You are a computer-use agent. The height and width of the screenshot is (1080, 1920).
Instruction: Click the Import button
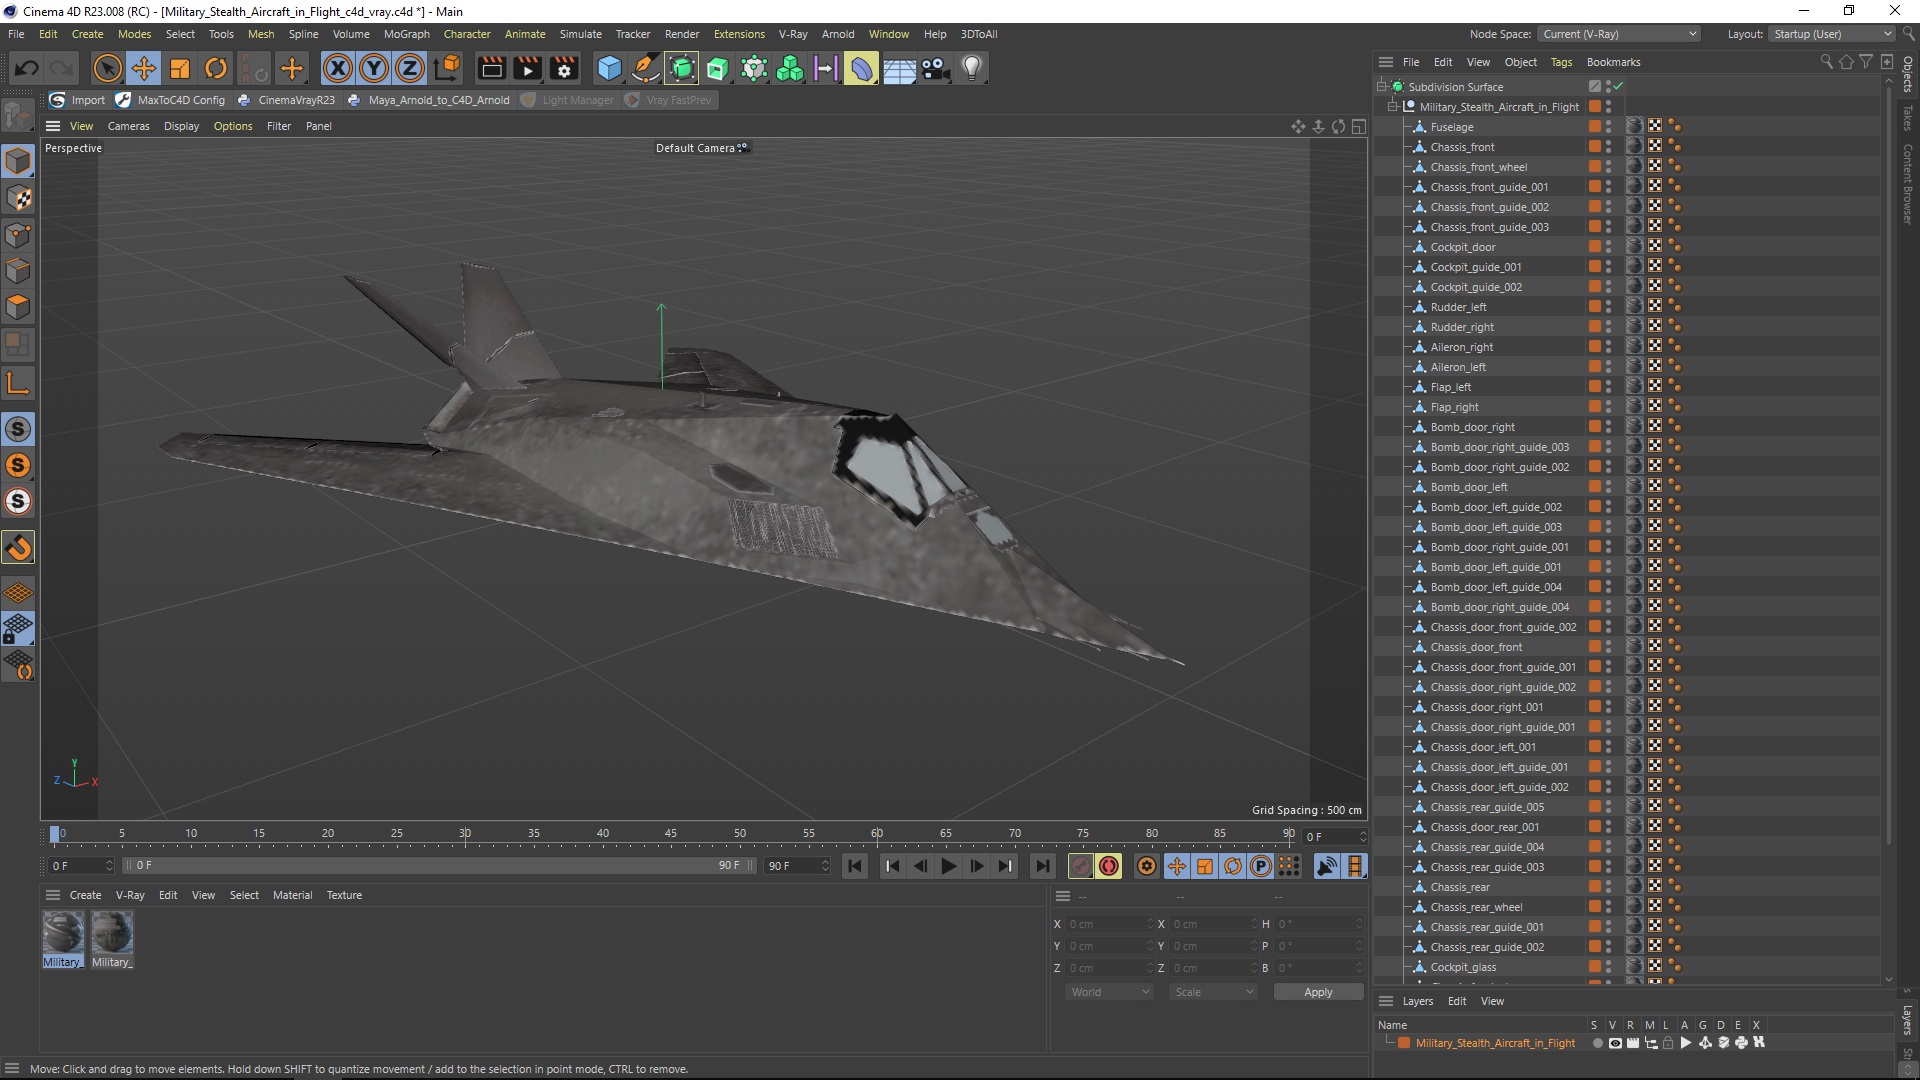pos(77,100)
